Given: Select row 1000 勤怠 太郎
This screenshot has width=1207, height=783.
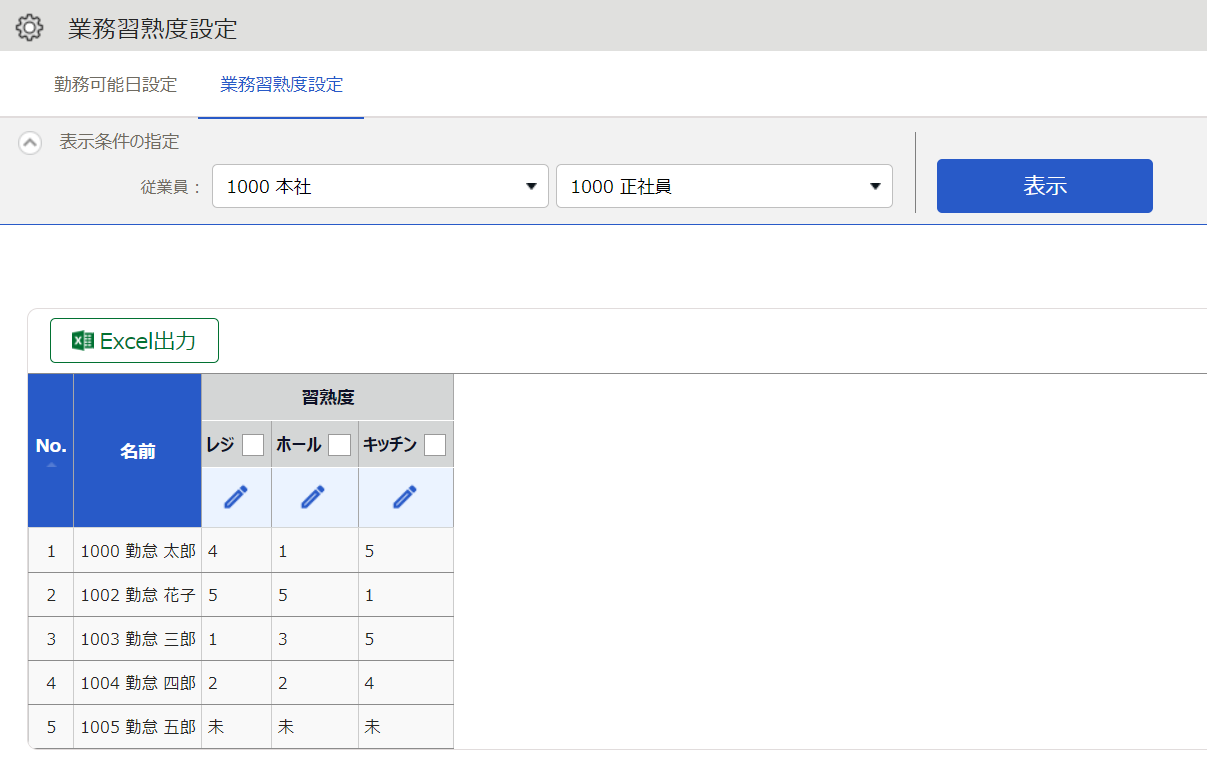Looking at the screenshot, I should tap(241, 551).
